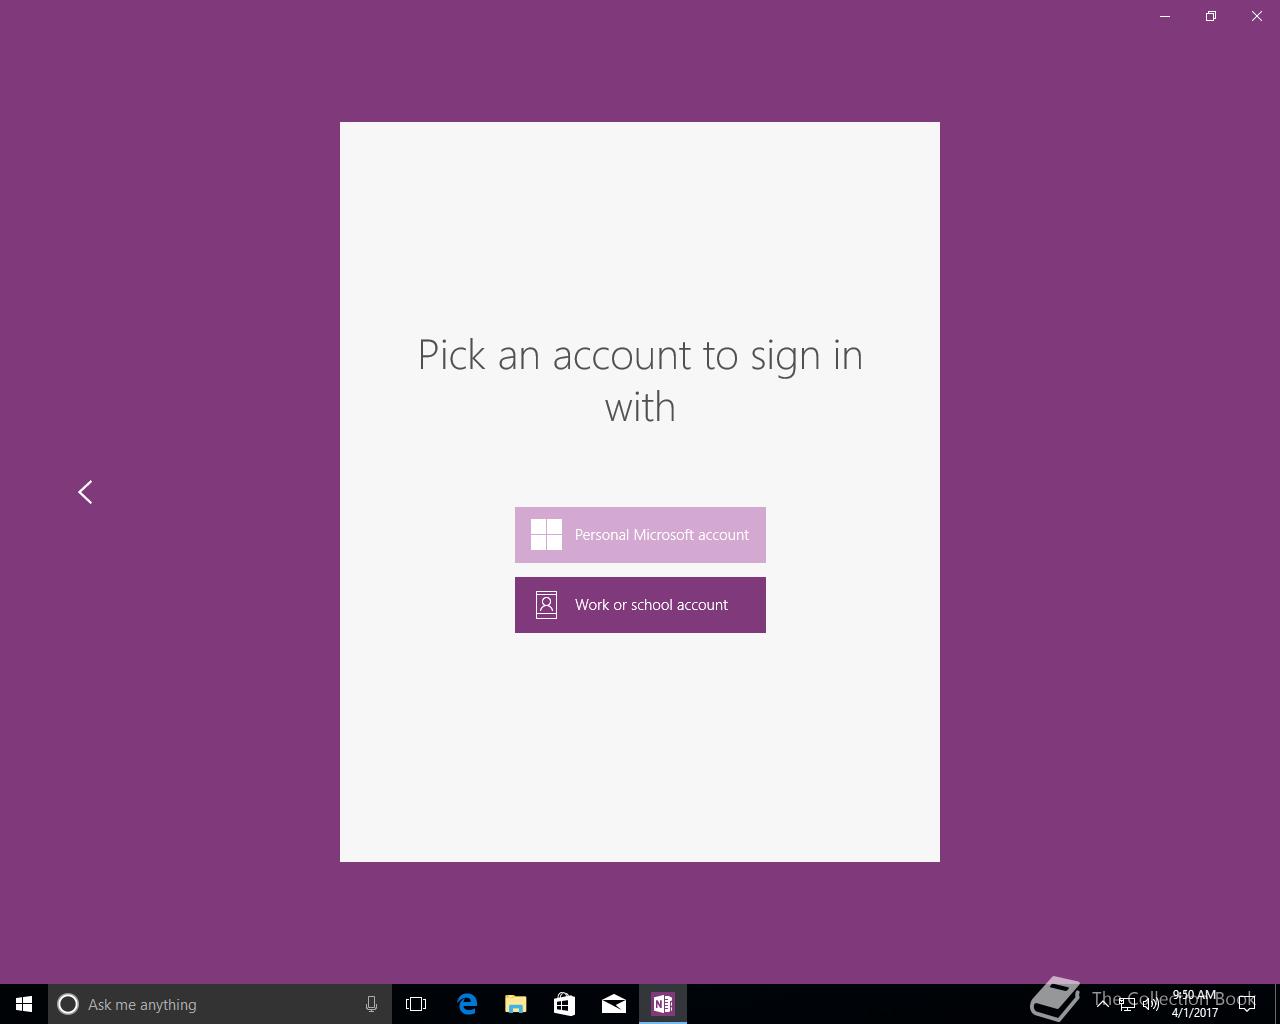Launch Microsoft Edge from the taskbar
1280x1024 pixels.
pos(467,1004)
